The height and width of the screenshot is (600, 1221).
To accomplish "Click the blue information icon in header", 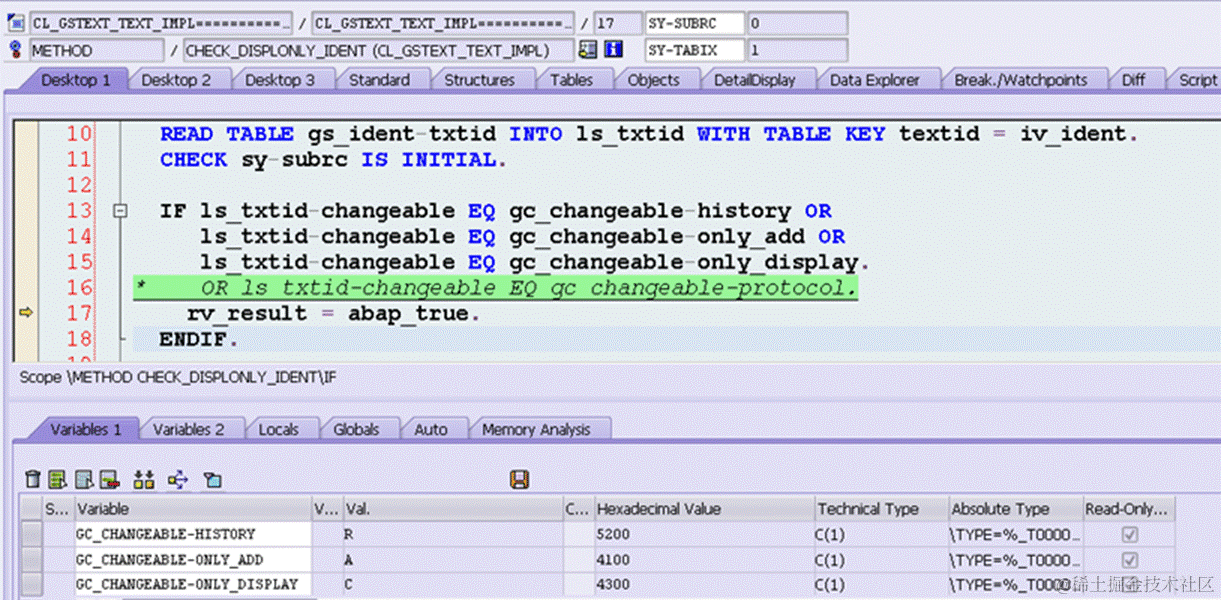I will click(x=613, y=50).
